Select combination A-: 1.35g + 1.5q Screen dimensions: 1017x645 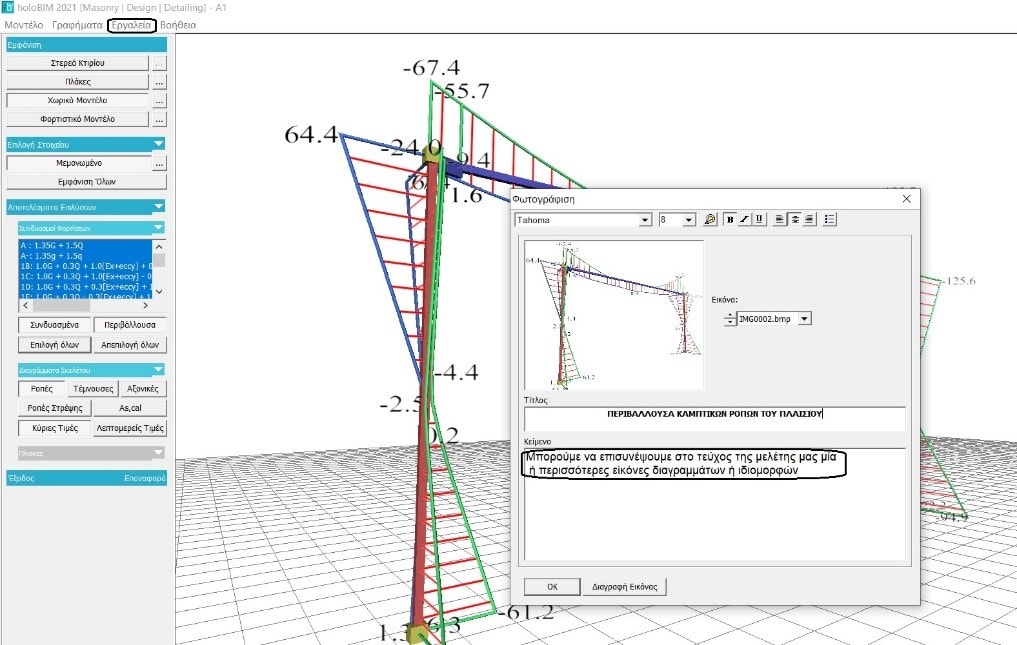click(x=85, y=256)
